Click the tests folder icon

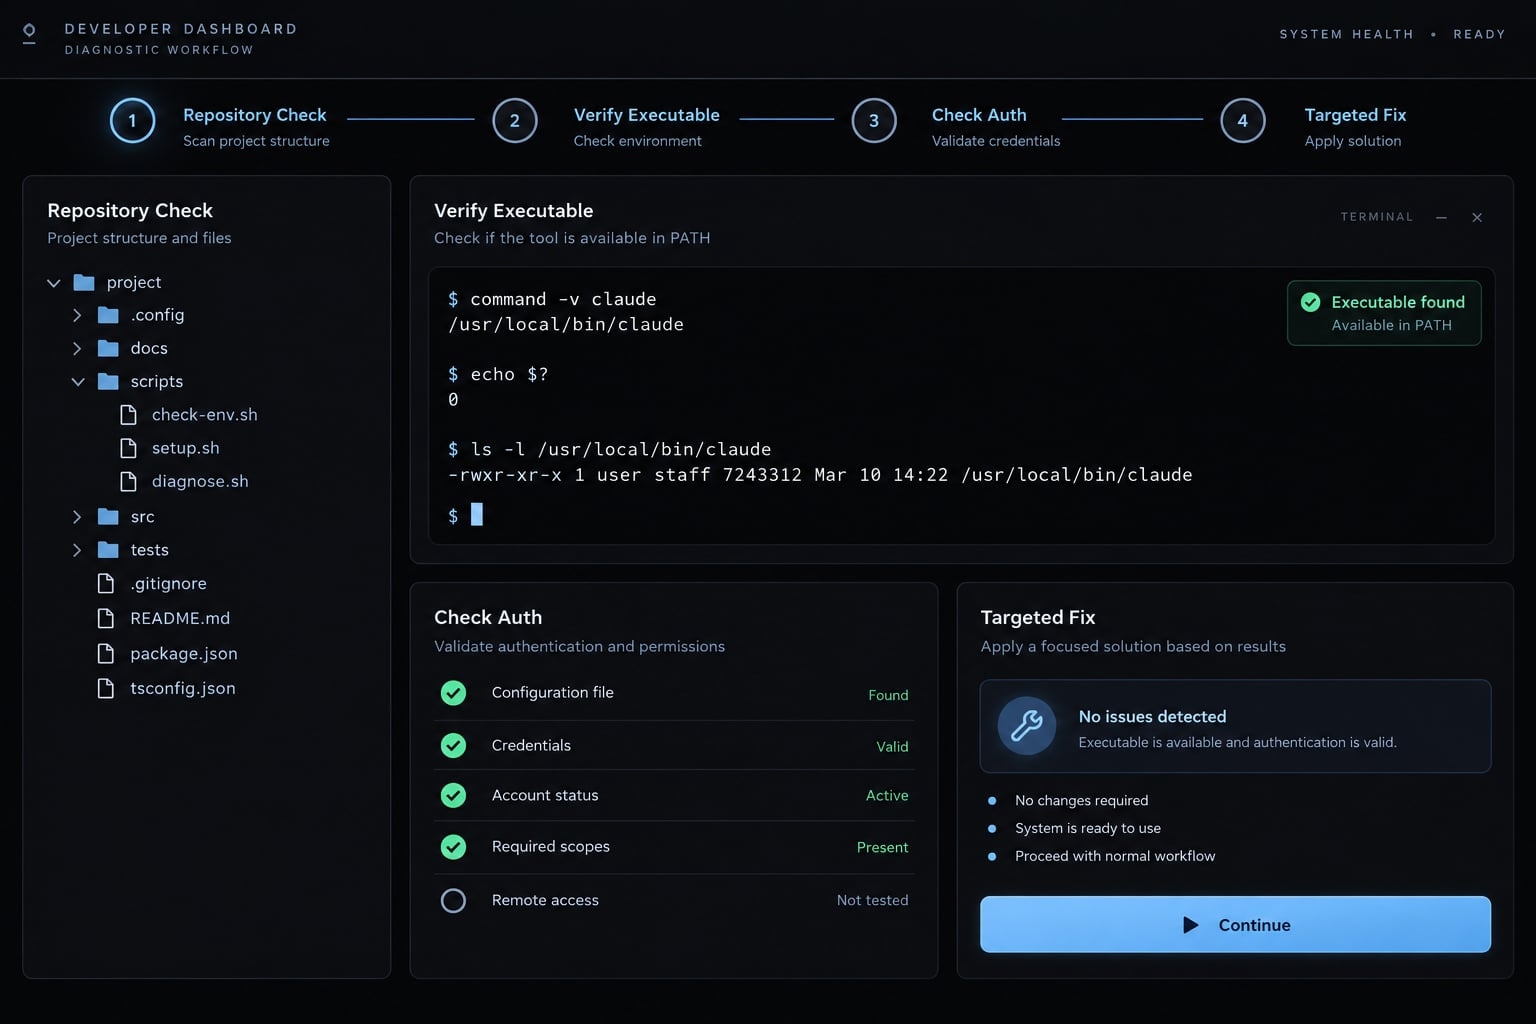click(108, 550)
